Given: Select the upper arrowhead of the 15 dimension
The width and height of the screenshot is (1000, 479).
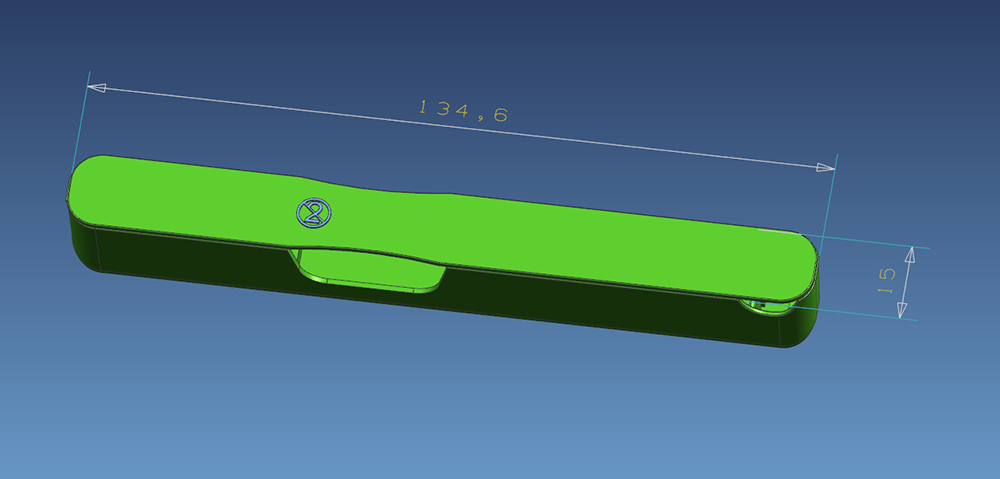Looking at the screenshot, I should [910, 255].
